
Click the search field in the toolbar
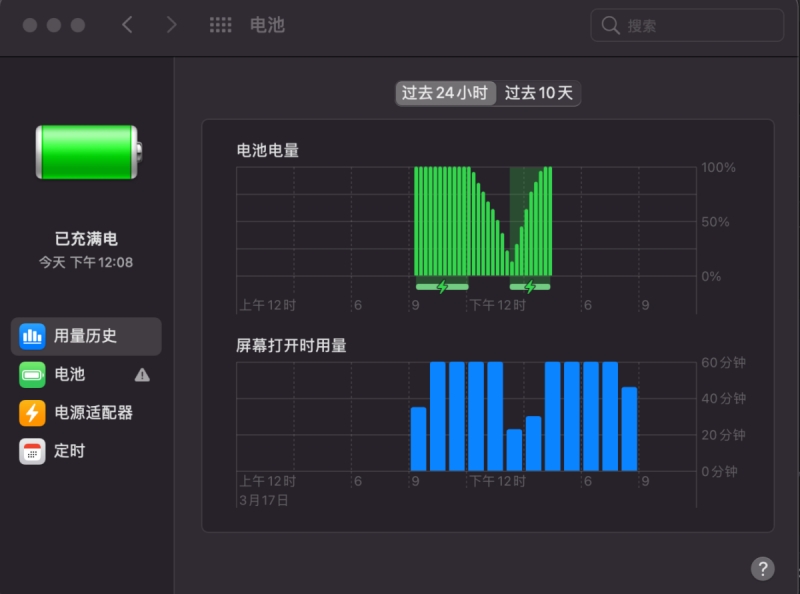pos(687,25)
